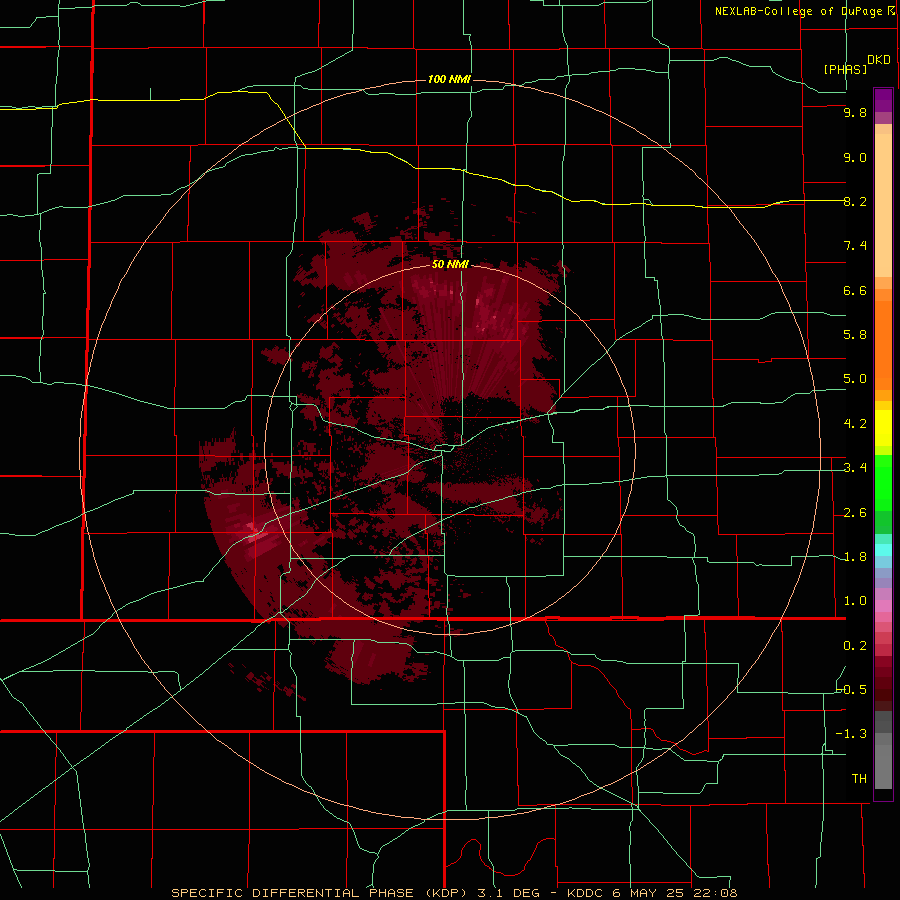Pick the pink swatch on the color bar
This screenshot has width=900, height=900.
[883, 606]
